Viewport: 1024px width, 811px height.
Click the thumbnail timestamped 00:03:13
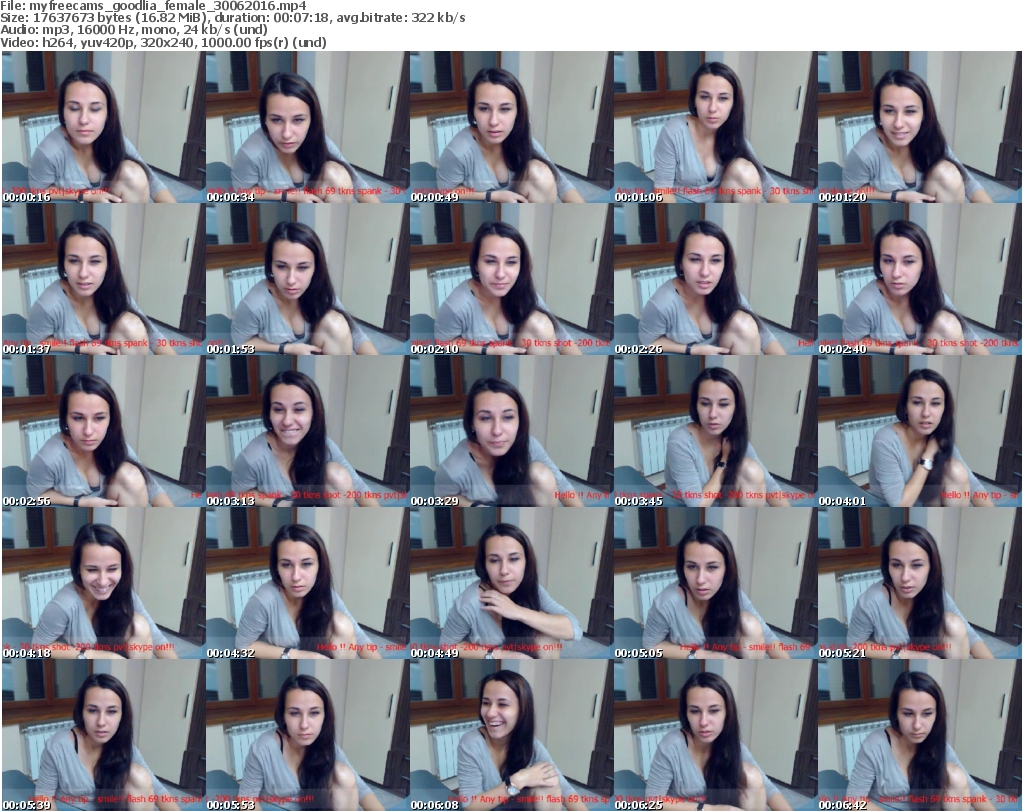308,432
